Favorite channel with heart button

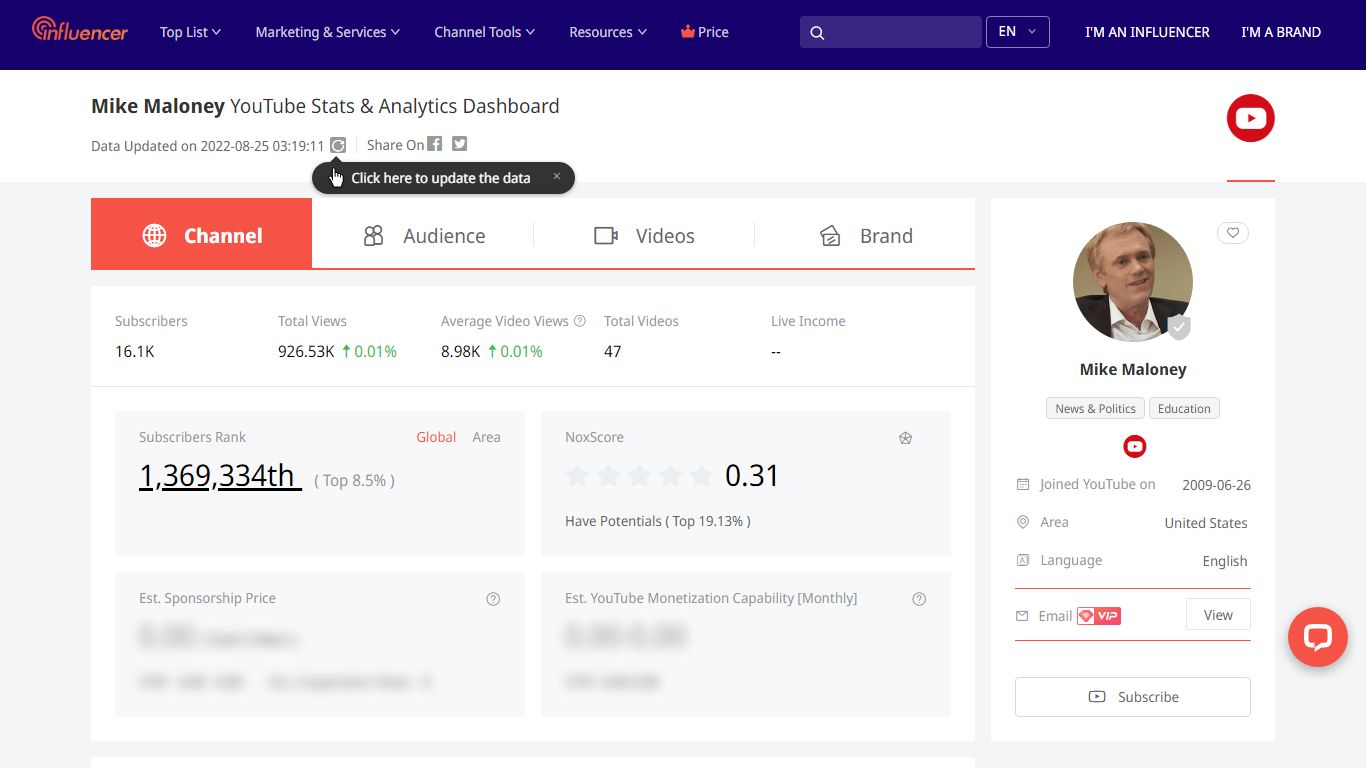click(1233, 233)
